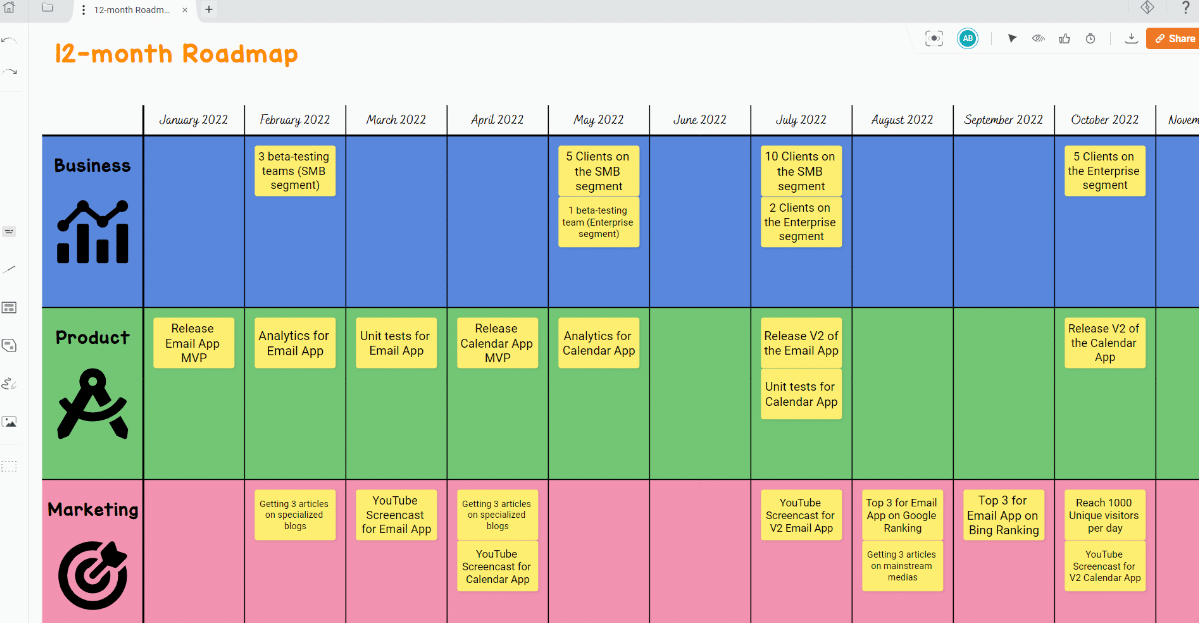Open the timer tool
The width and height of the screenshot is (1199, 623).
[1090, 38]
